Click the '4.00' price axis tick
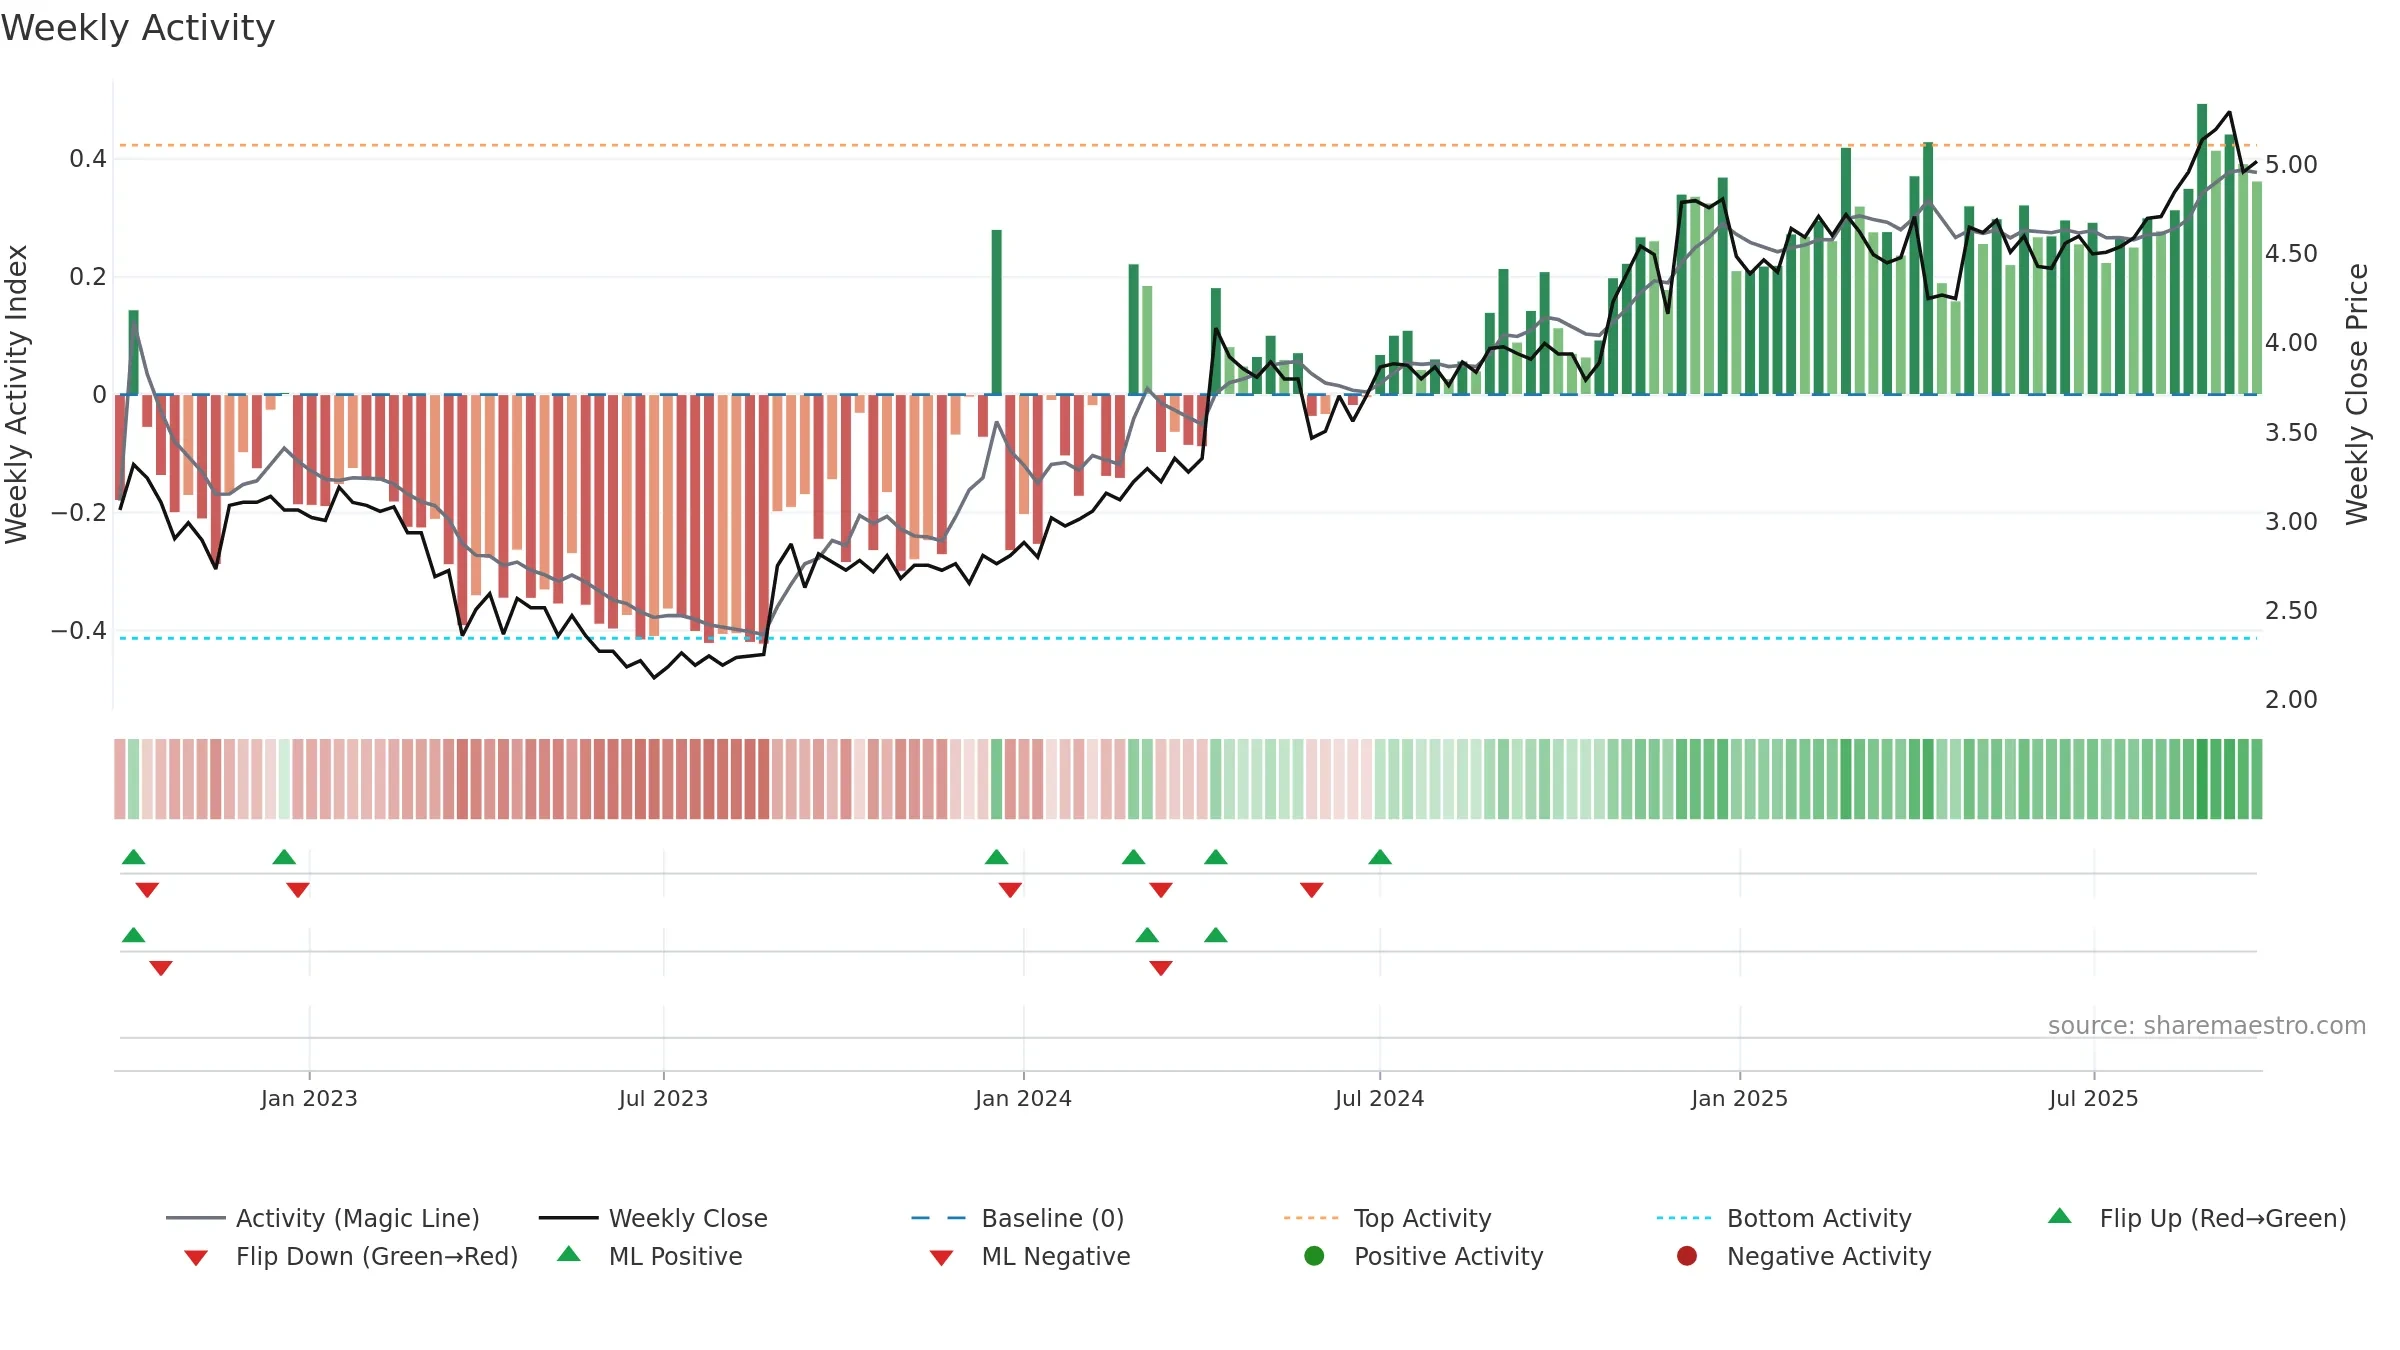2400x1350 pixels. pyautogui.click(x=2291, y=343)
